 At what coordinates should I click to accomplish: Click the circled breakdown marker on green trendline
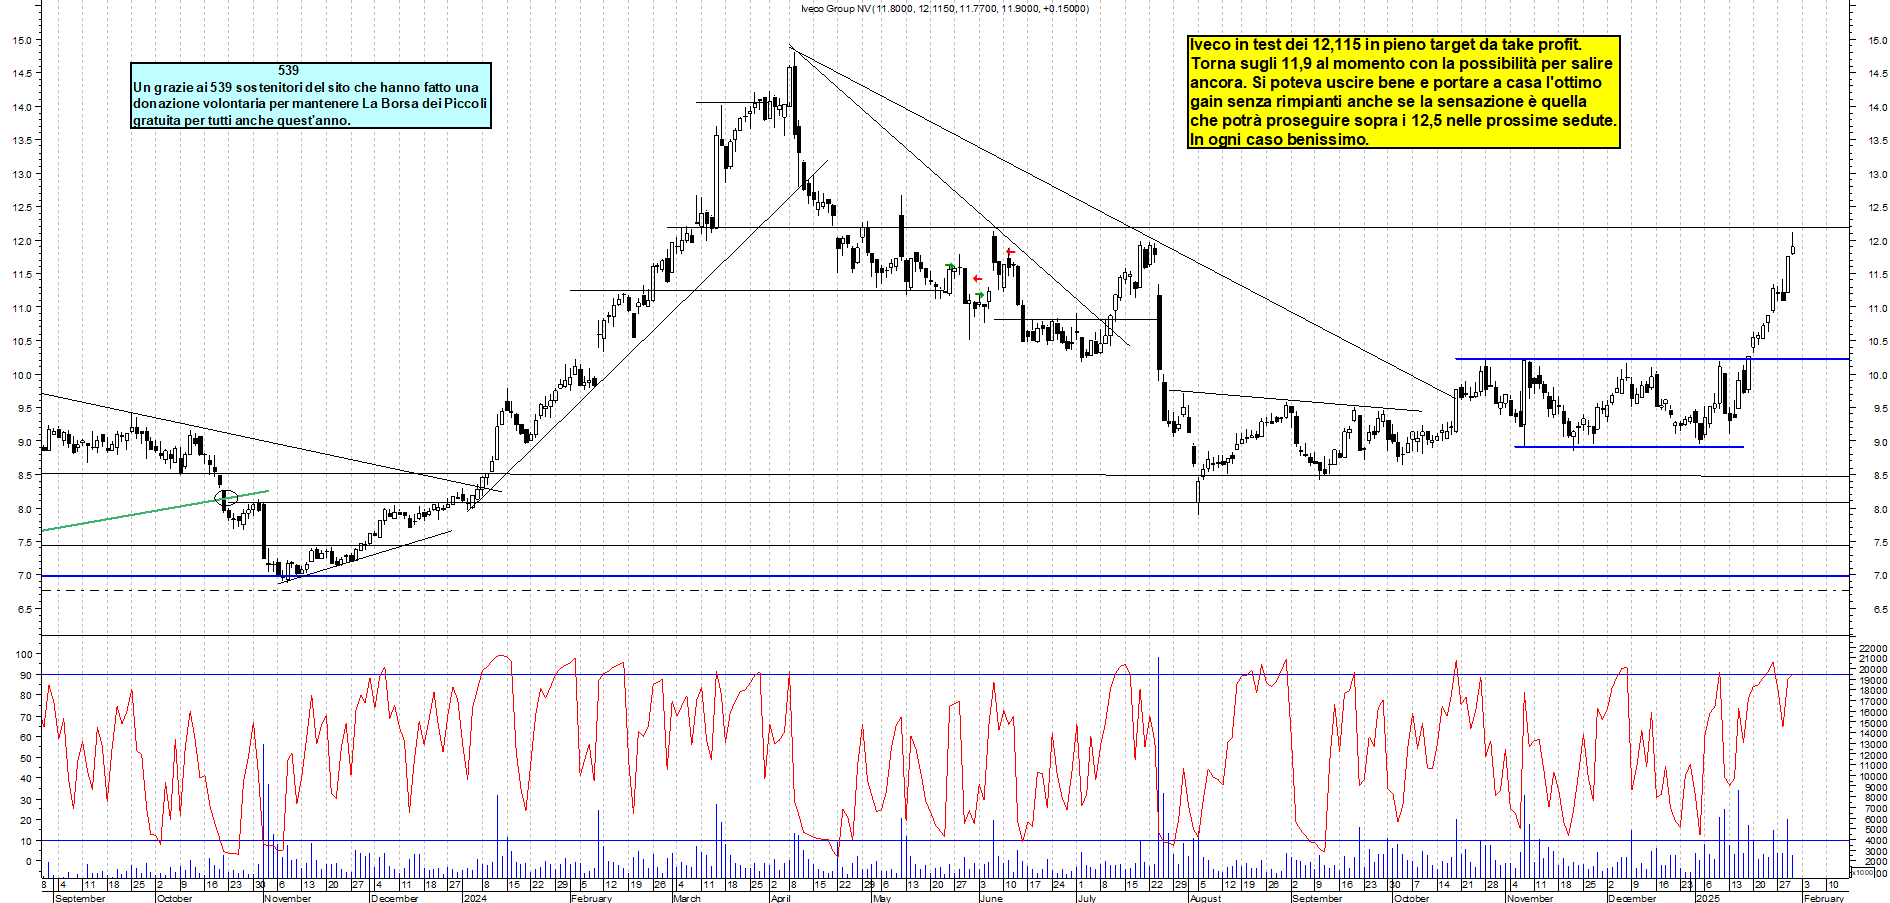227,498
